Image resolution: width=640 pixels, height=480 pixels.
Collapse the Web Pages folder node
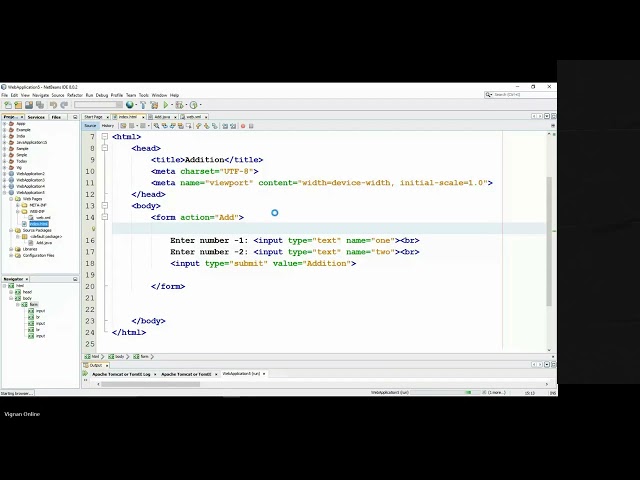click(11, 199)
